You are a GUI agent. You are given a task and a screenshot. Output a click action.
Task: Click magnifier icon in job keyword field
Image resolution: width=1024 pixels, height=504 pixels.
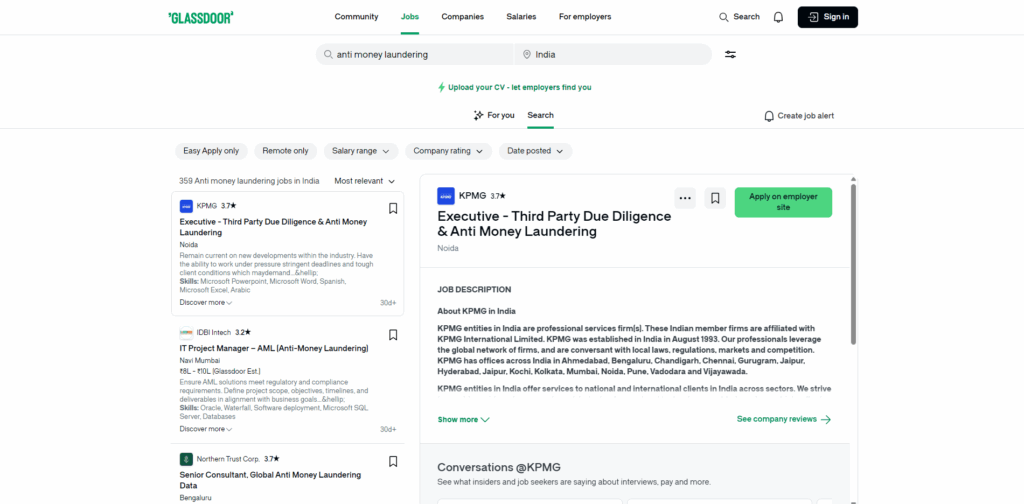pyautogui.click(x=328, y=55)
